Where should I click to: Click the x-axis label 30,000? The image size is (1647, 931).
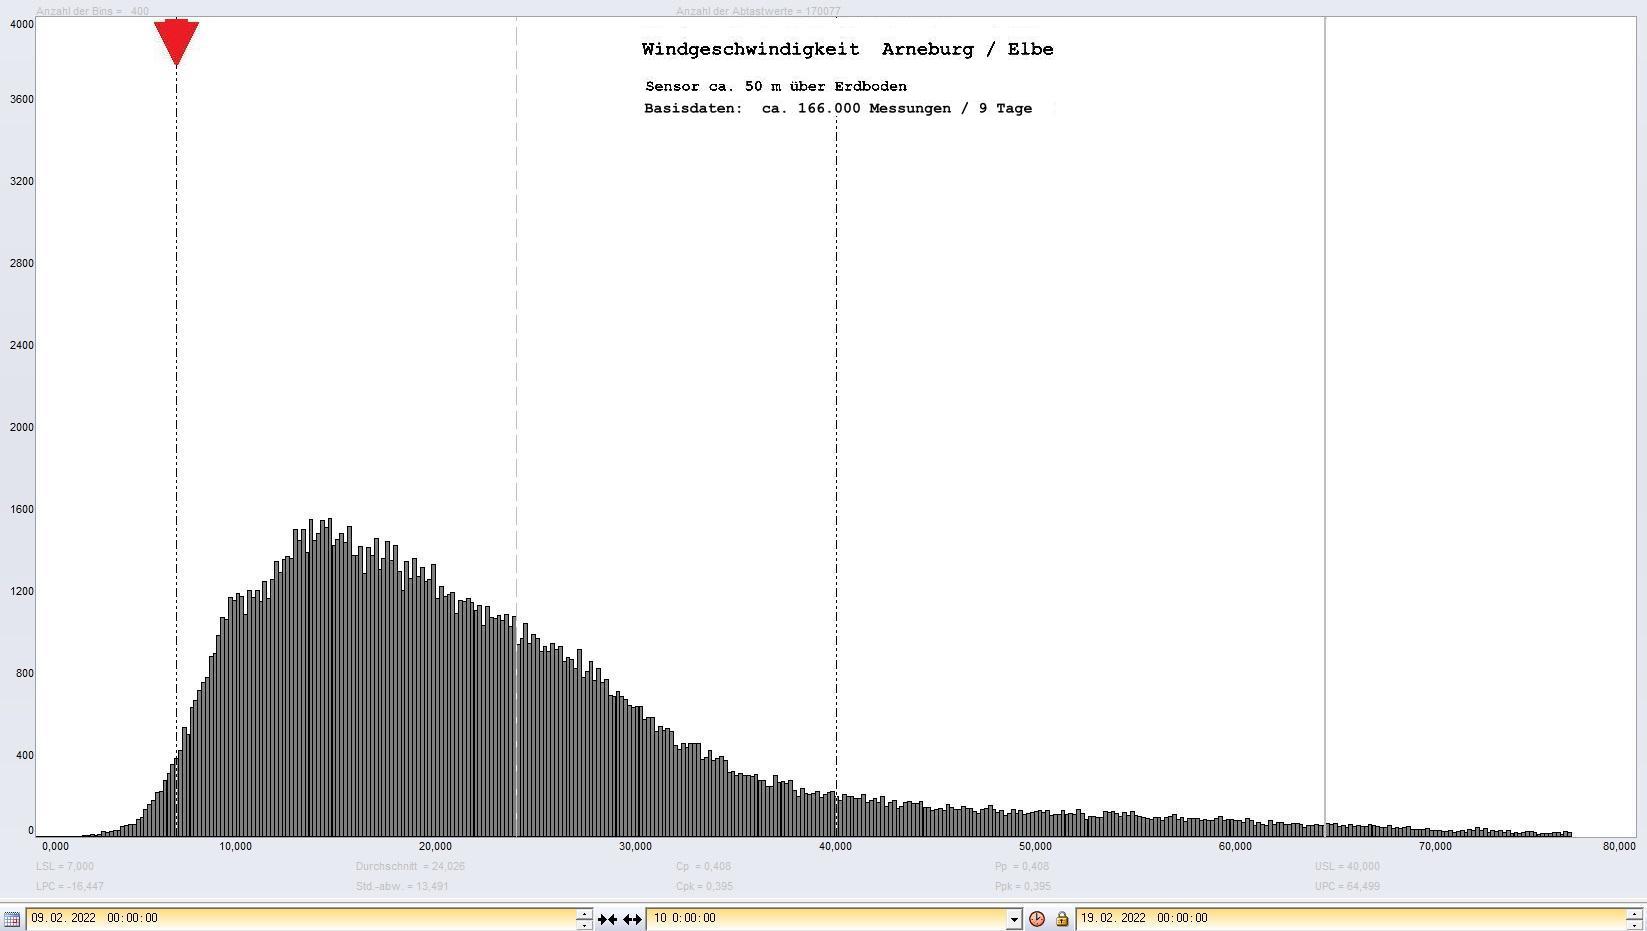click(x=636, y=846)
